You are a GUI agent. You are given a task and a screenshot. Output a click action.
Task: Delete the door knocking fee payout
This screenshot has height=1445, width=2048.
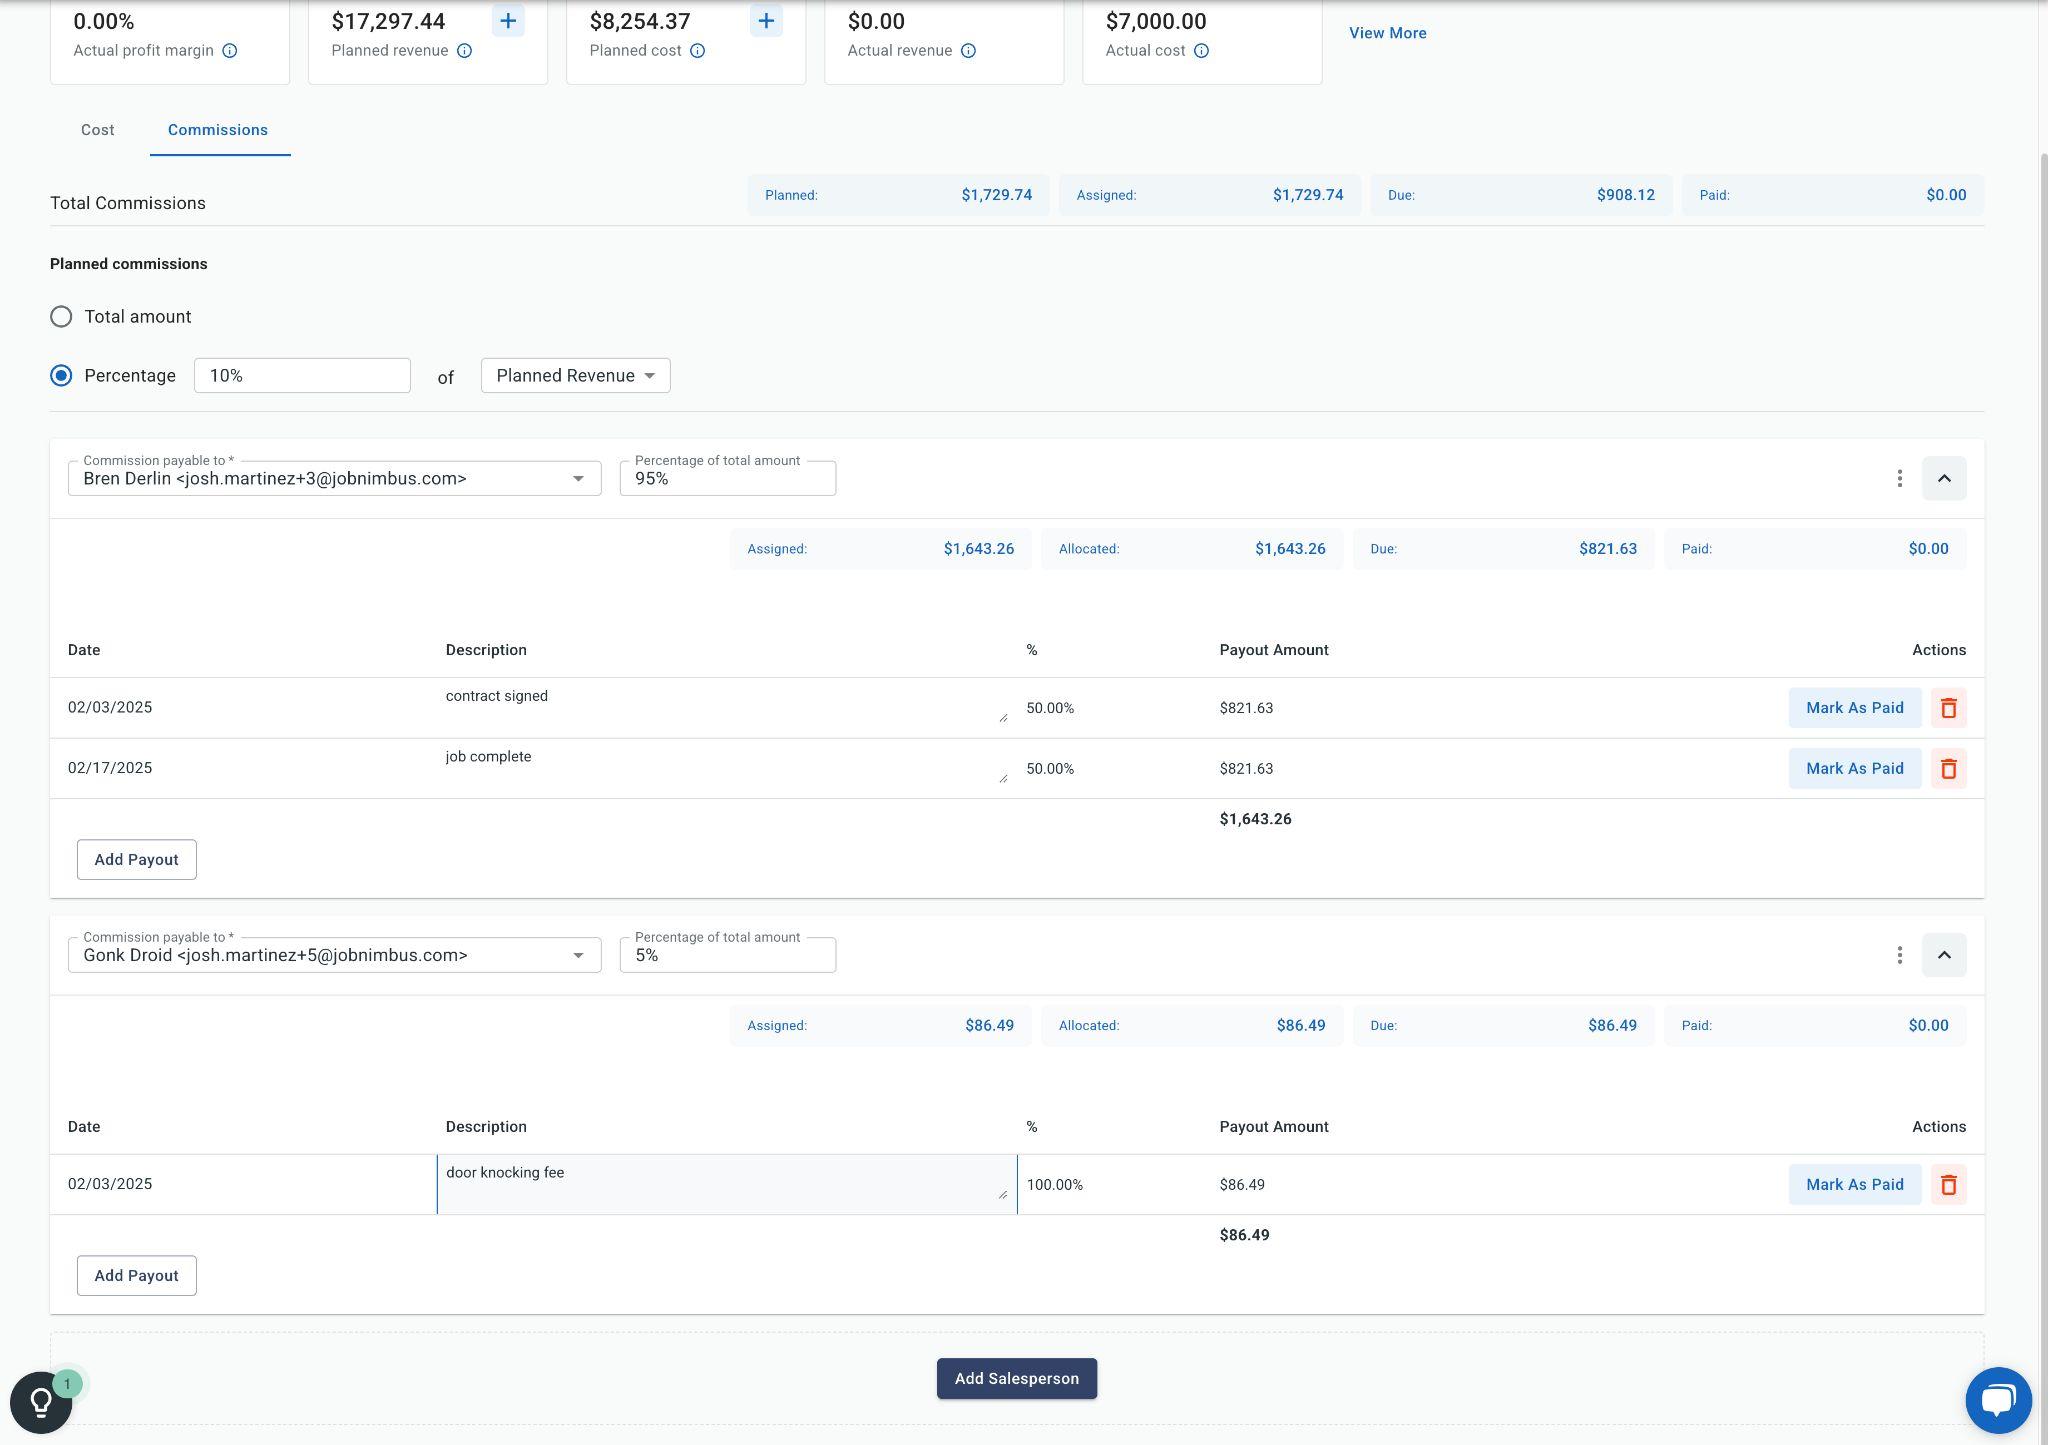(1948, 1185)
